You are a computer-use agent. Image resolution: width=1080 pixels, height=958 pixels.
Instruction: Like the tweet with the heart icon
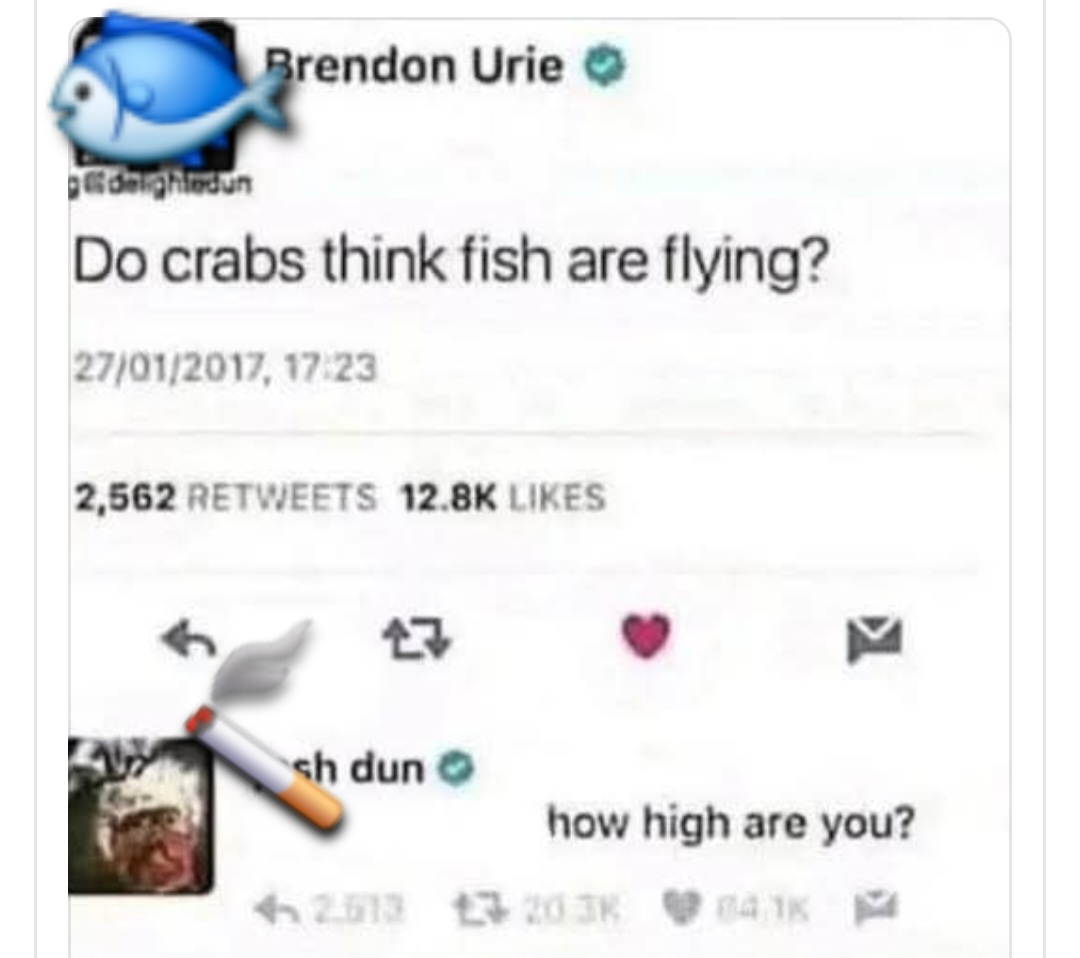[645, 636]
